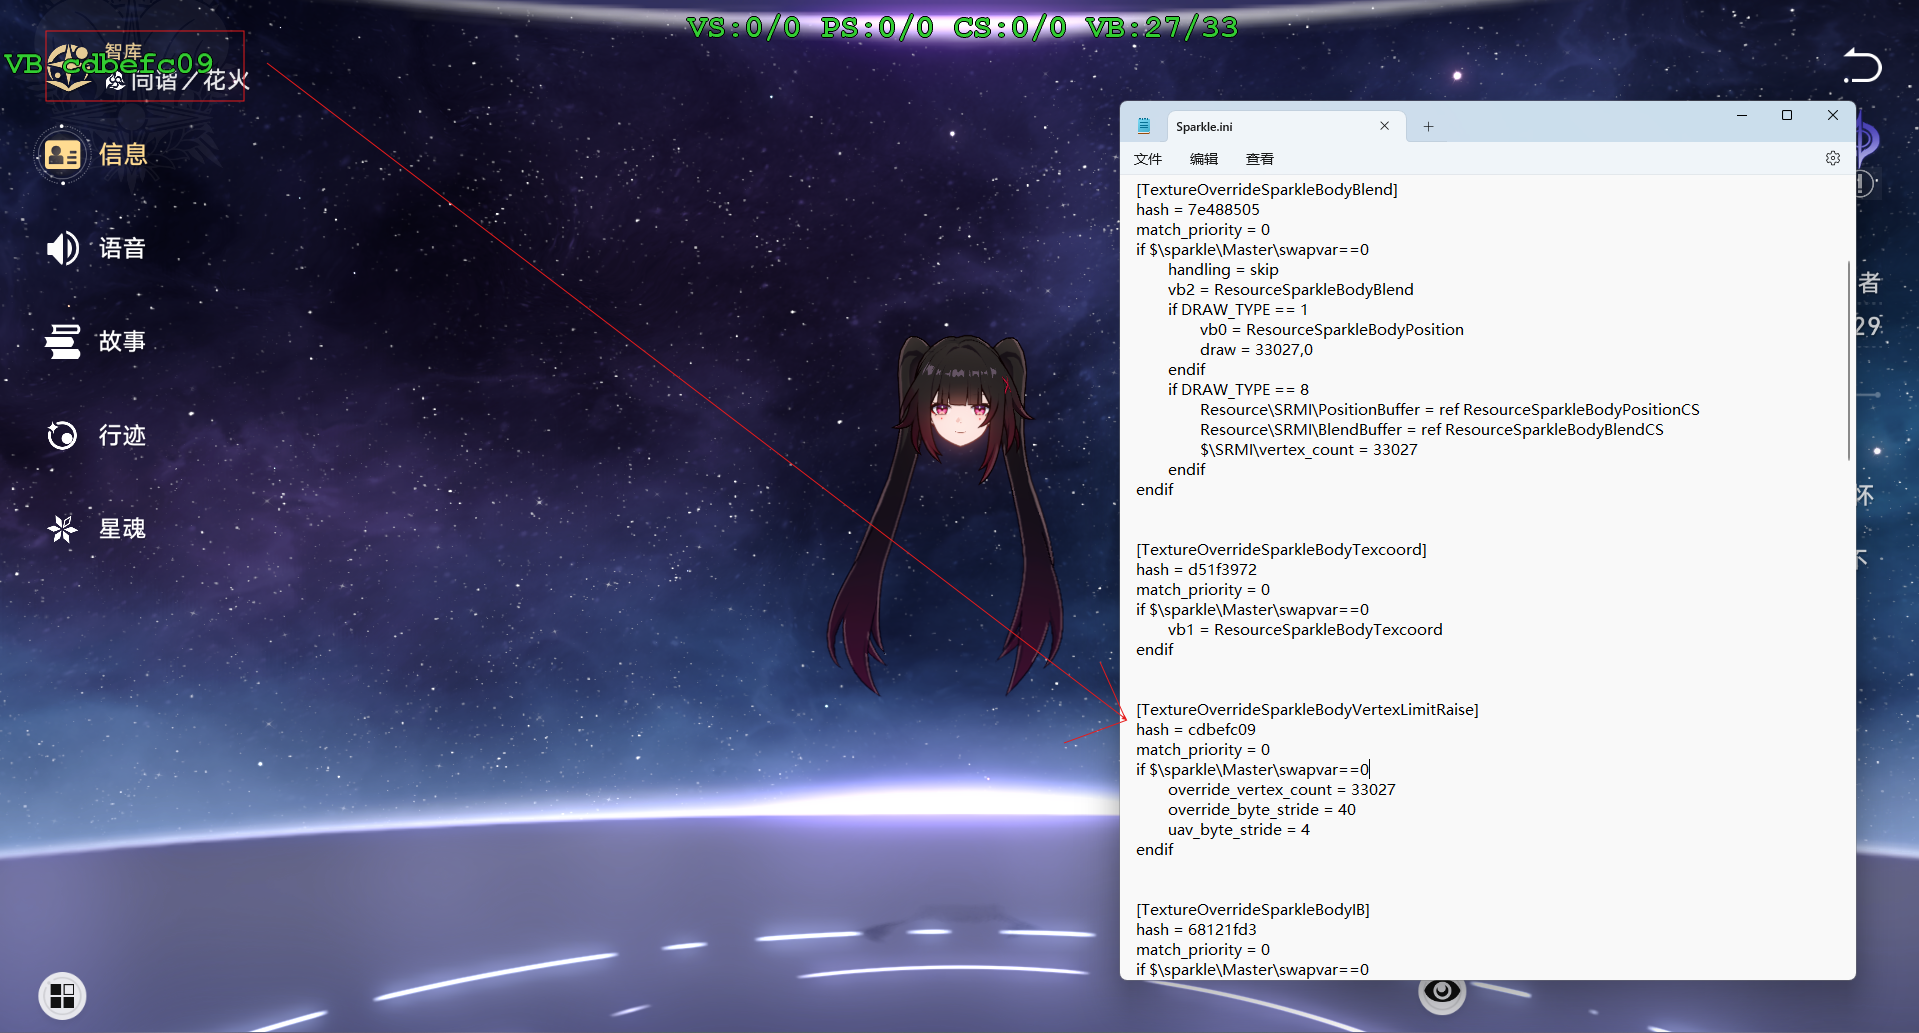This screenshot has height=1033, width=1919.
Task: Open the 编辑 menu in Notepad
Action: click(1204, 159)
